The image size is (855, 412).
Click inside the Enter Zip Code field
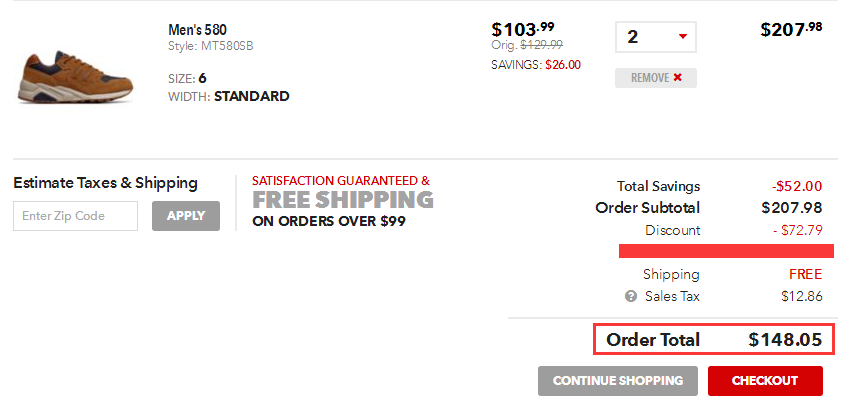[76, 216]
